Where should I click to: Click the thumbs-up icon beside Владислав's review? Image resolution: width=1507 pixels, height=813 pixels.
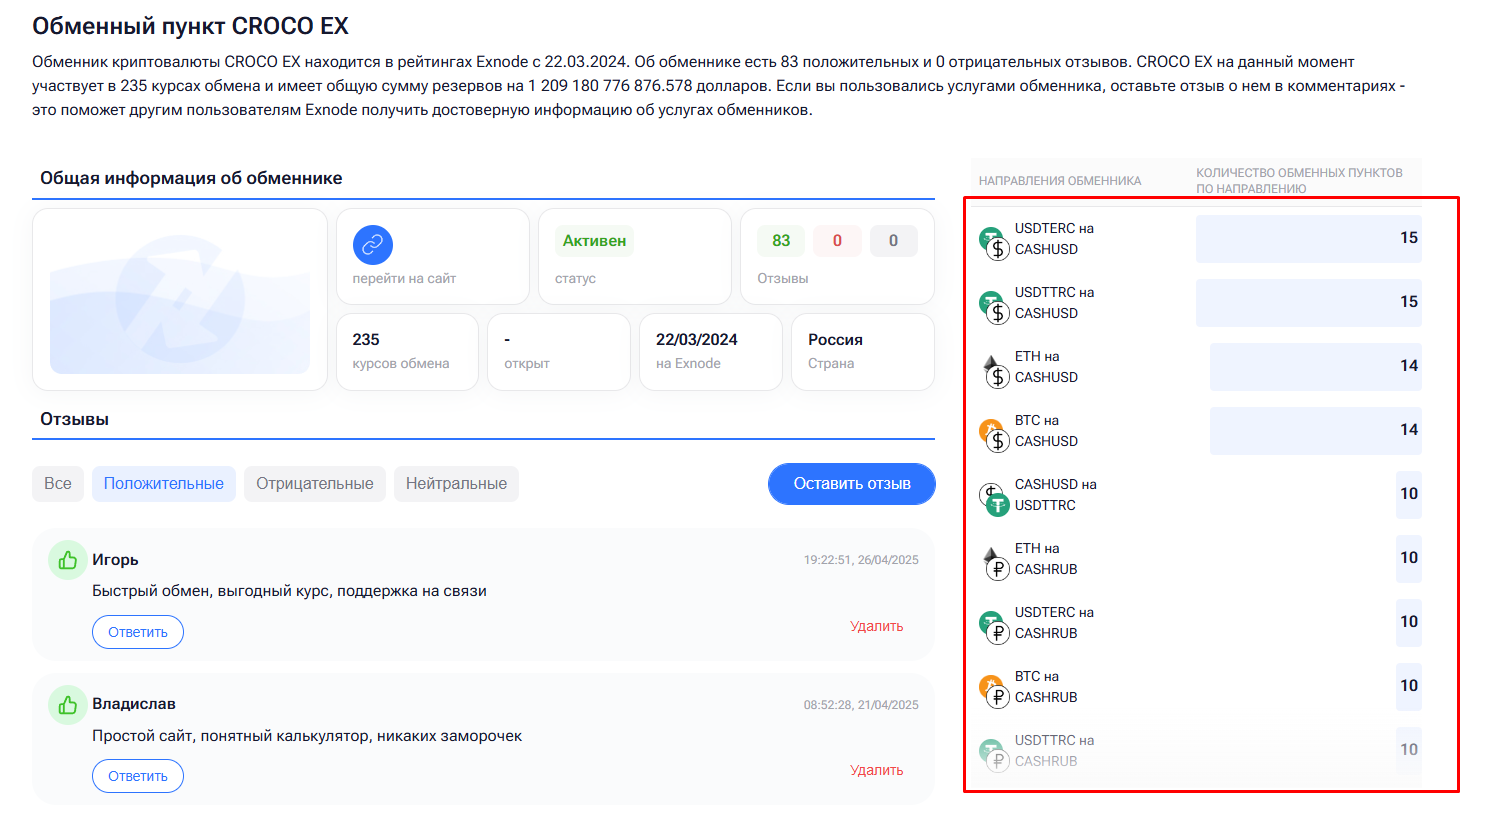click(x=68, y=705)
